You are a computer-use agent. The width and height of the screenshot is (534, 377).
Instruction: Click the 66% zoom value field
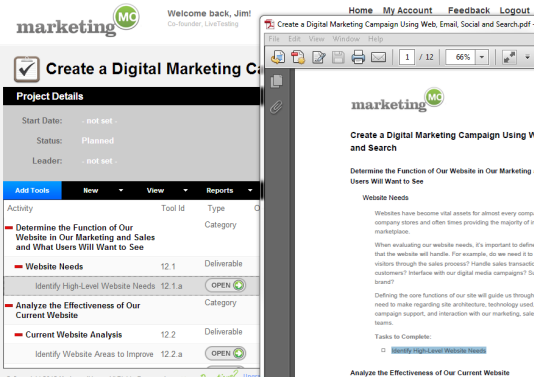[461, 57]
